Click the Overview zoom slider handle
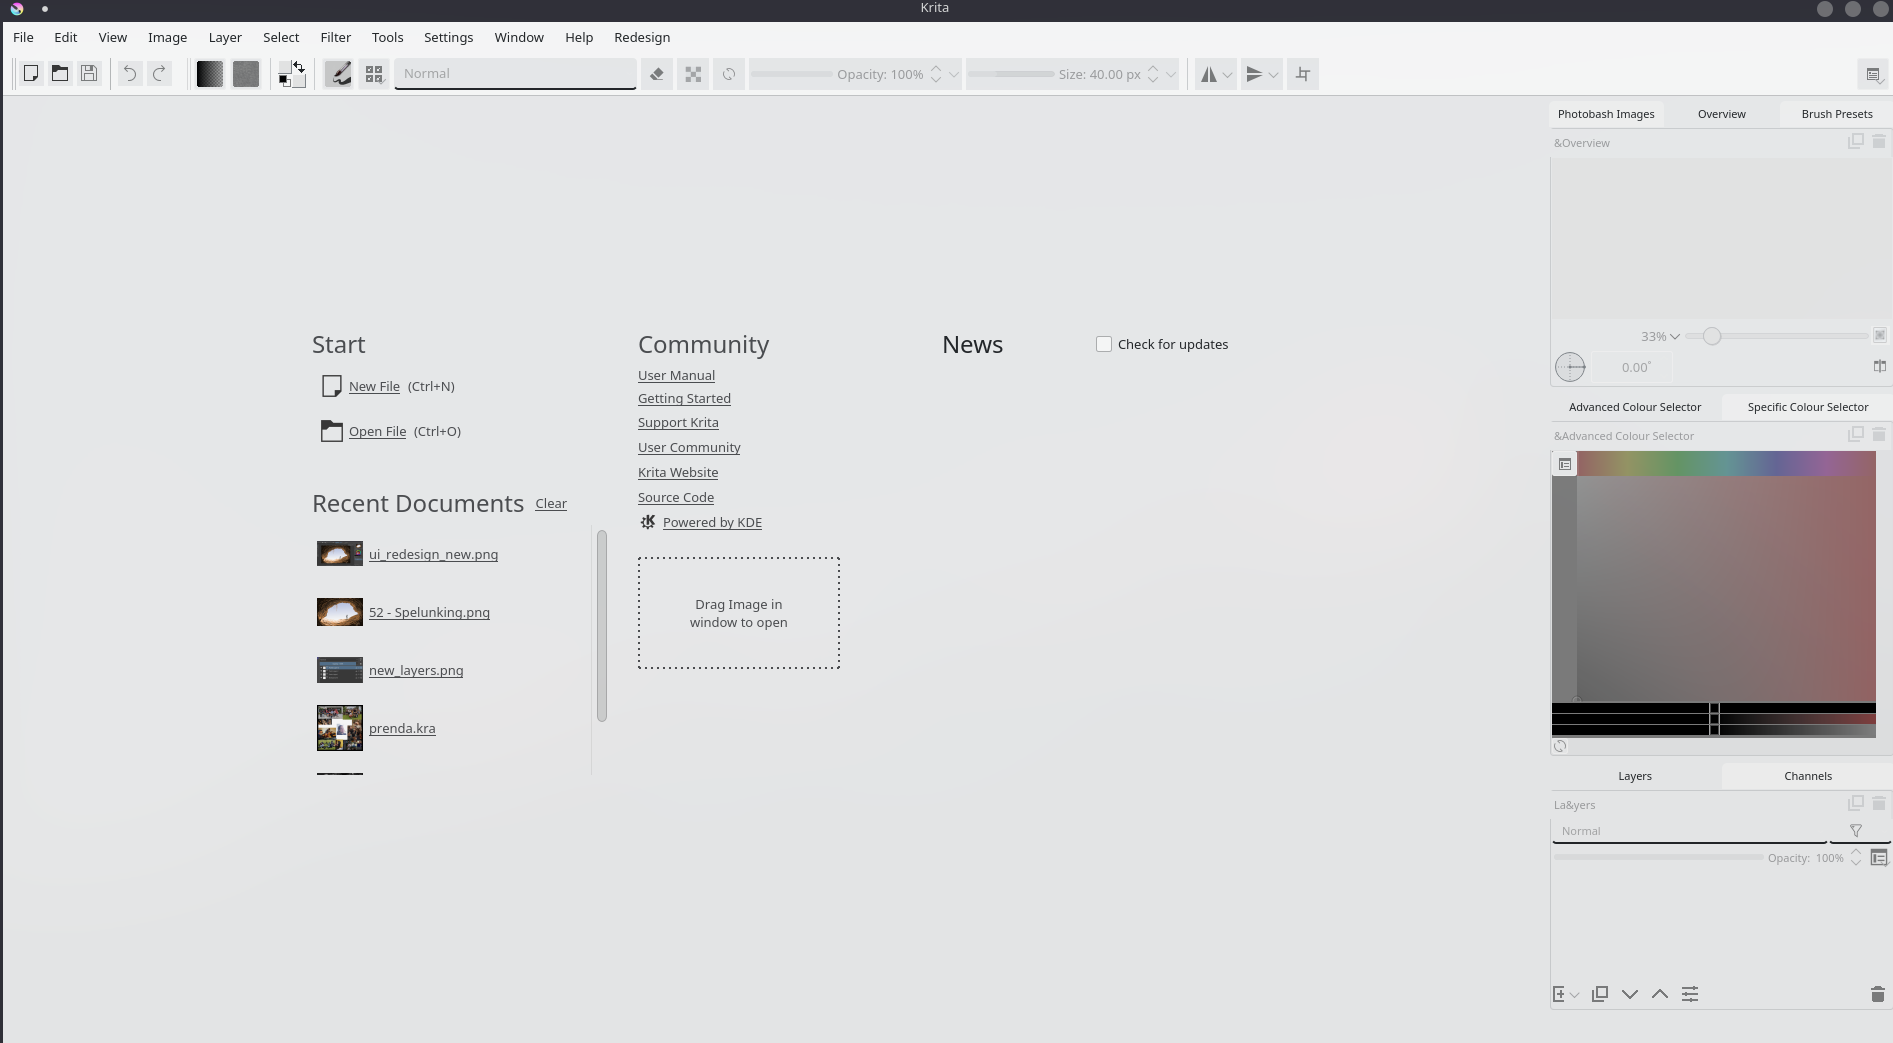The height and width of the screenshot is (1043, 1893). pyautogui.click(x=1712, y=336)
